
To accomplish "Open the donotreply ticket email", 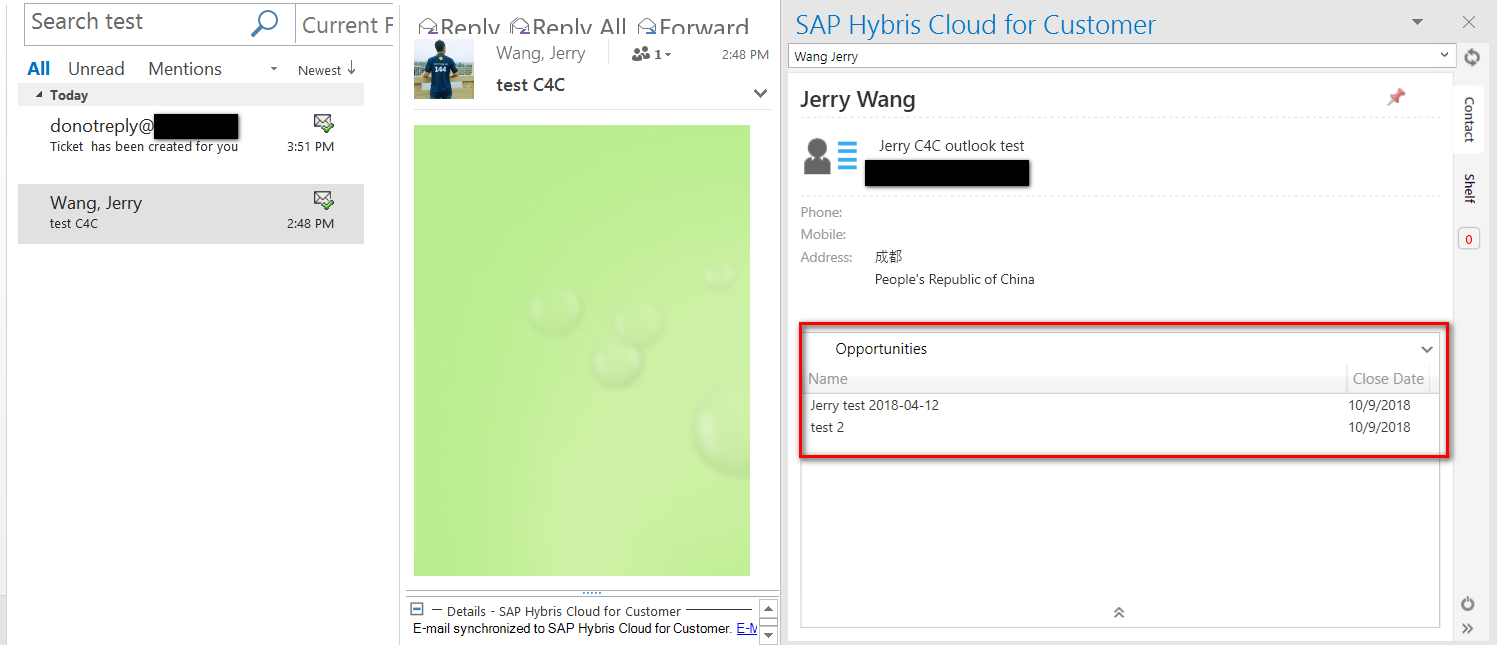I will coord(191,136).
